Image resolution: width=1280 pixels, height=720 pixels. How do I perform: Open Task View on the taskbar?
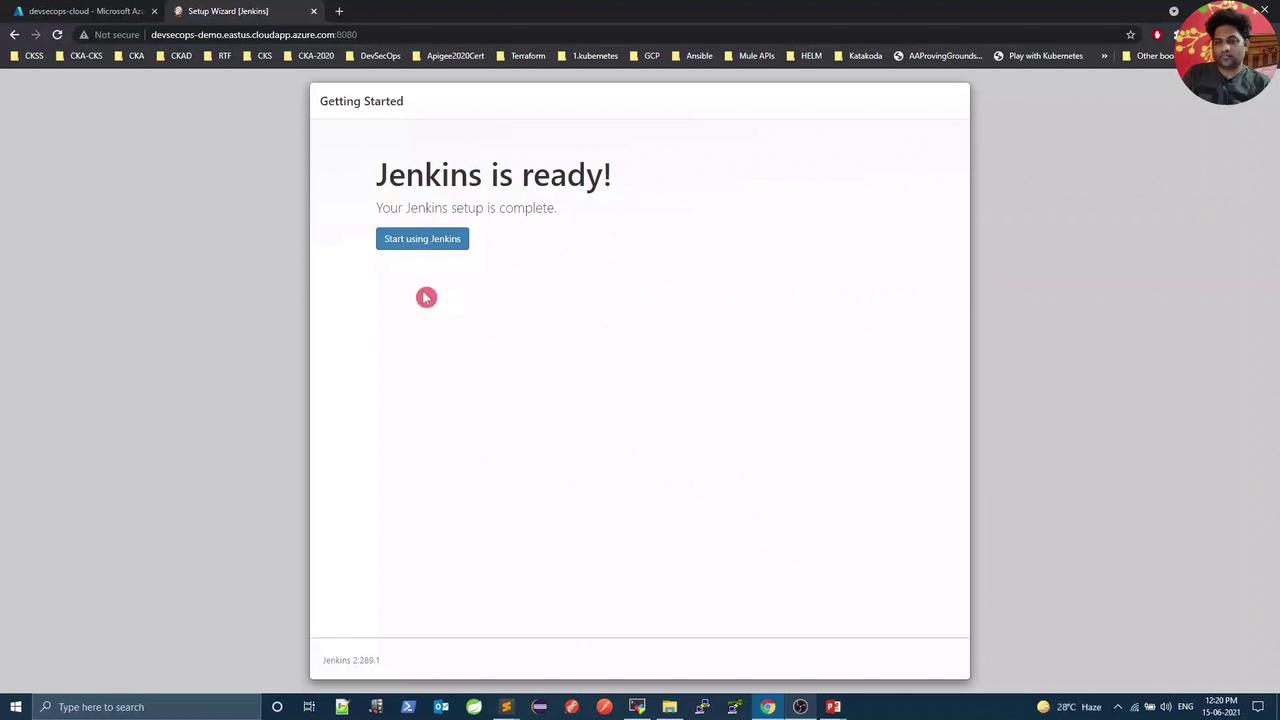pyautogui.click(x=309, y=707)
